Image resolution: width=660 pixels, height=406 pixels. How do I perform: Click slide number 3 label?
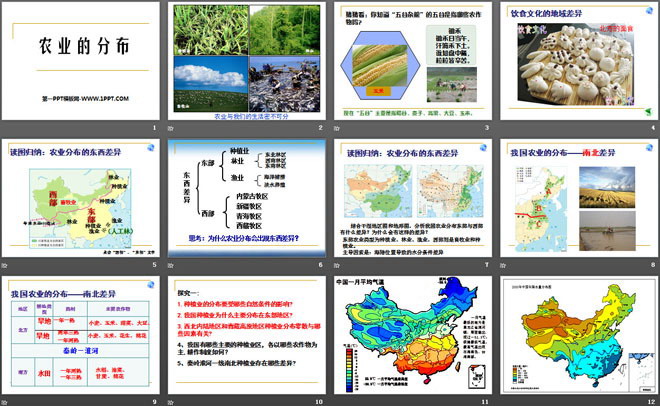pos(487,127)
